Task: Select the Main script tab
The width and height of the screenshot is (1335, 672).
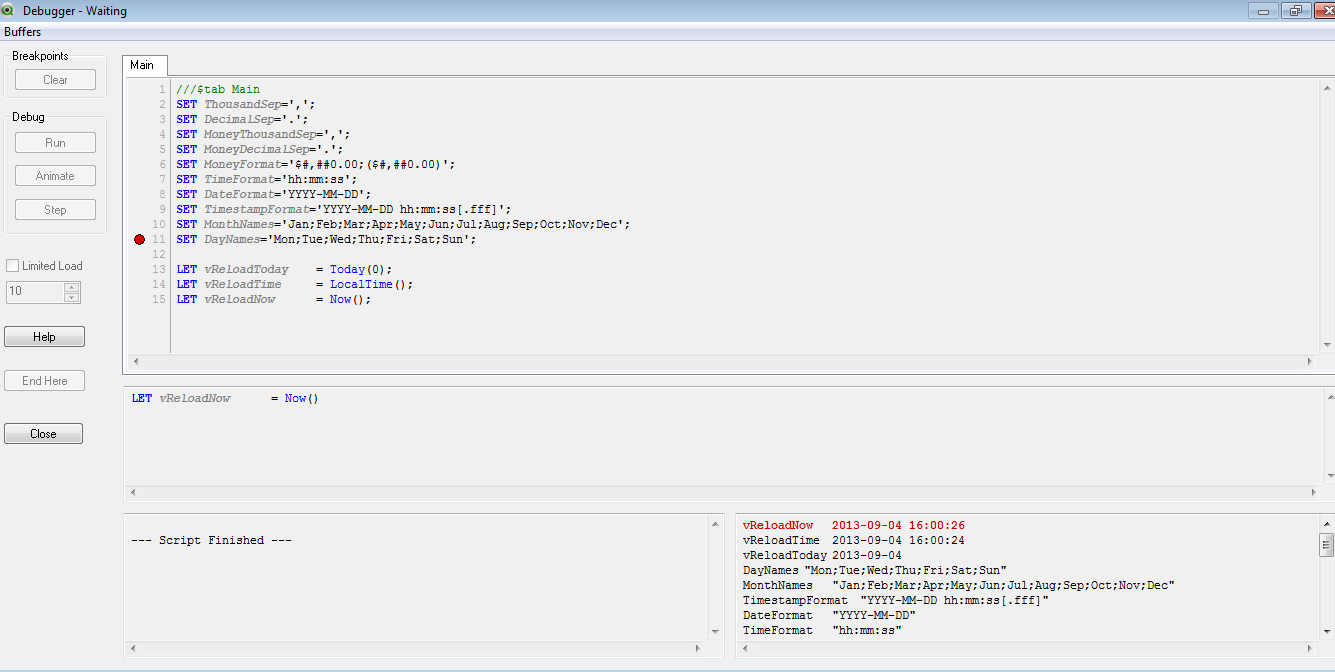Action: [x=144, y=64]
